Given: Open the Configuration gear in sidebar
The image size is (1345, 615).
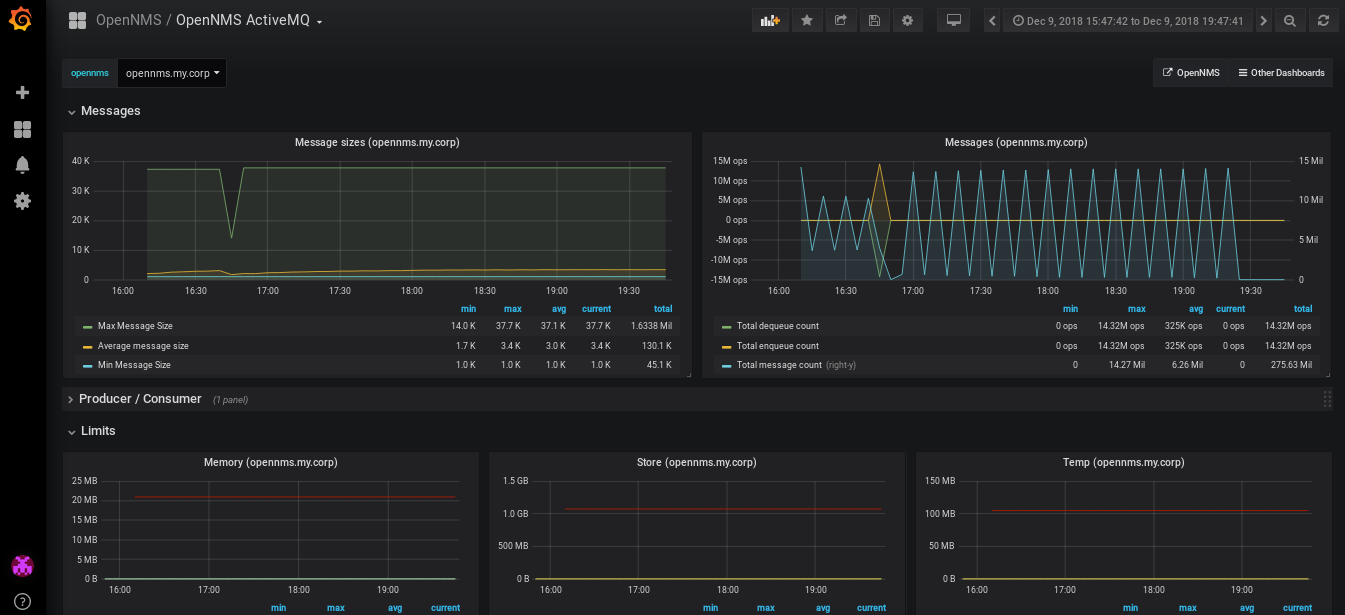Looking at the screenshot, I should (22, 201).
